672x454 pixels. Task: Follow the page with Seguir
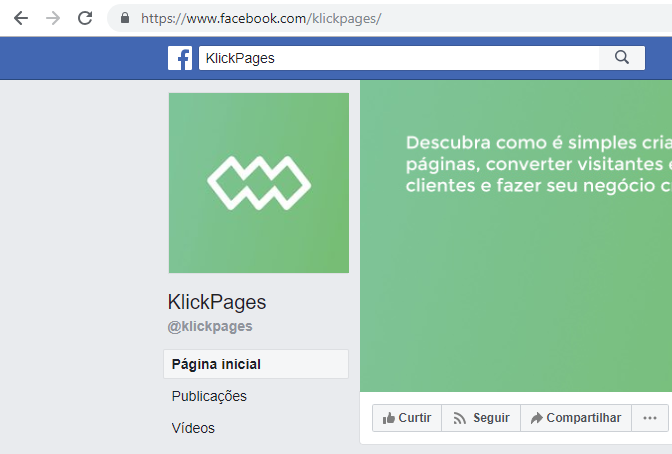(x=481, y=418)
